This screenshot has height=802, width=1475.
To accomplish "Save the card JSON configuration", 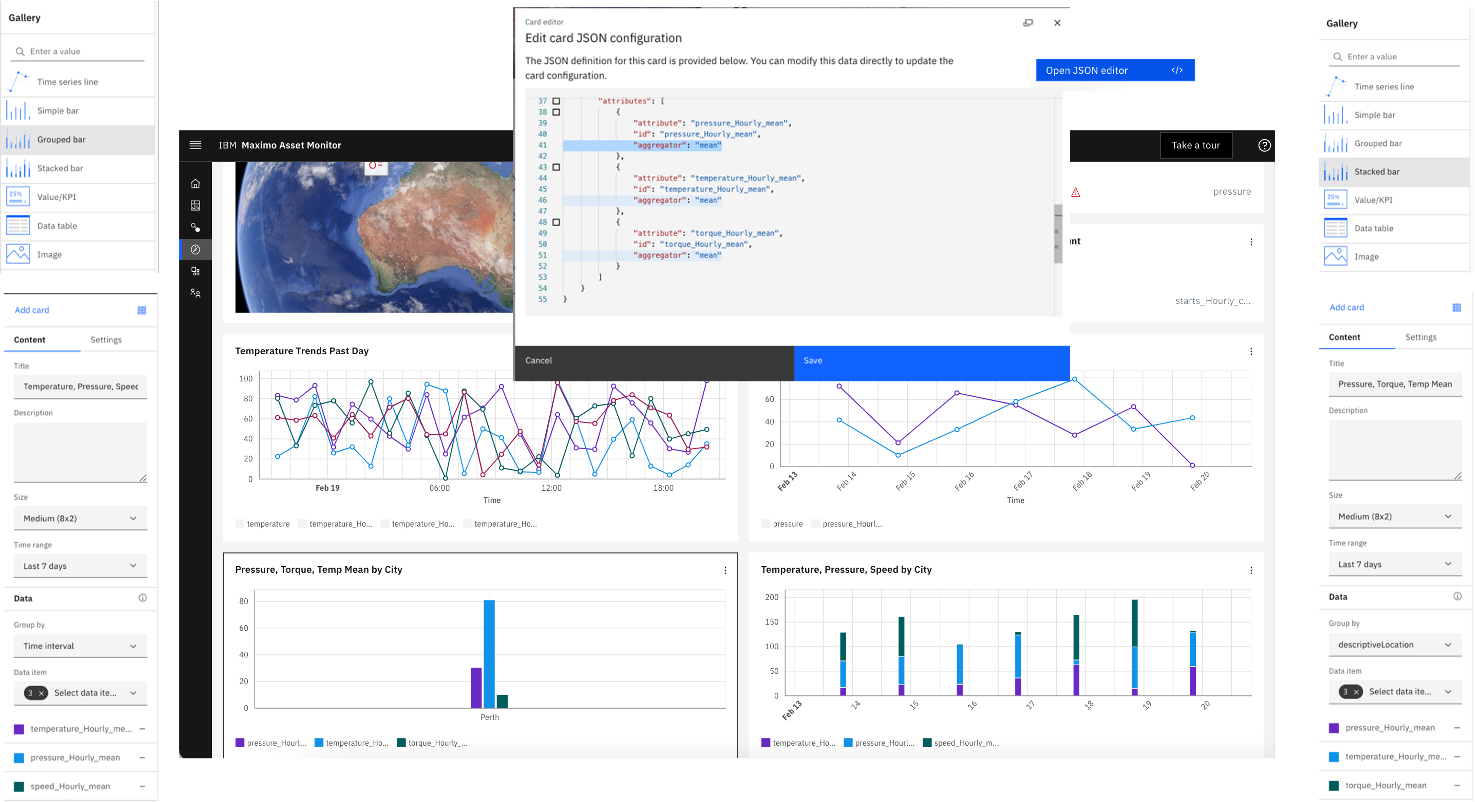I will pyautogui.click(x=931, y=361).
